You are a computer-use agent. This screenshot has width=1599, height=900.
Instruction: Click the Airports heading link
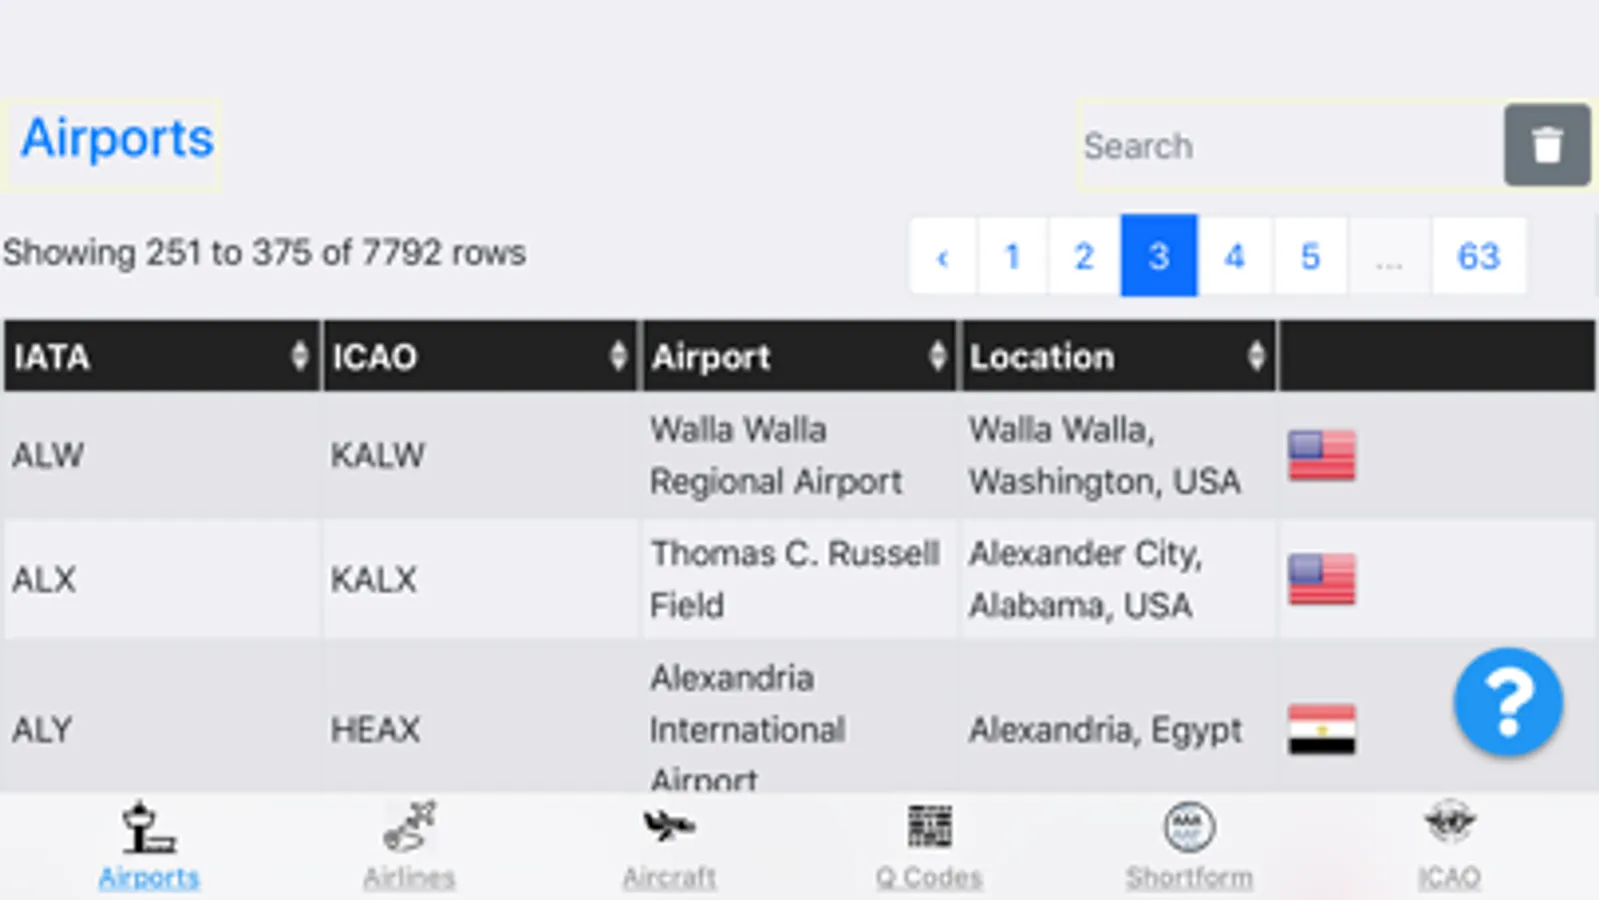tap(117, 138)
